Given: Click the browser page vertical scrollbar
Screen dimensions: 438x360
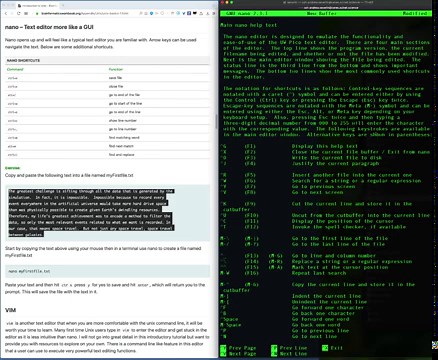Looking at the screenshot, I should click(x=216, y=122).
